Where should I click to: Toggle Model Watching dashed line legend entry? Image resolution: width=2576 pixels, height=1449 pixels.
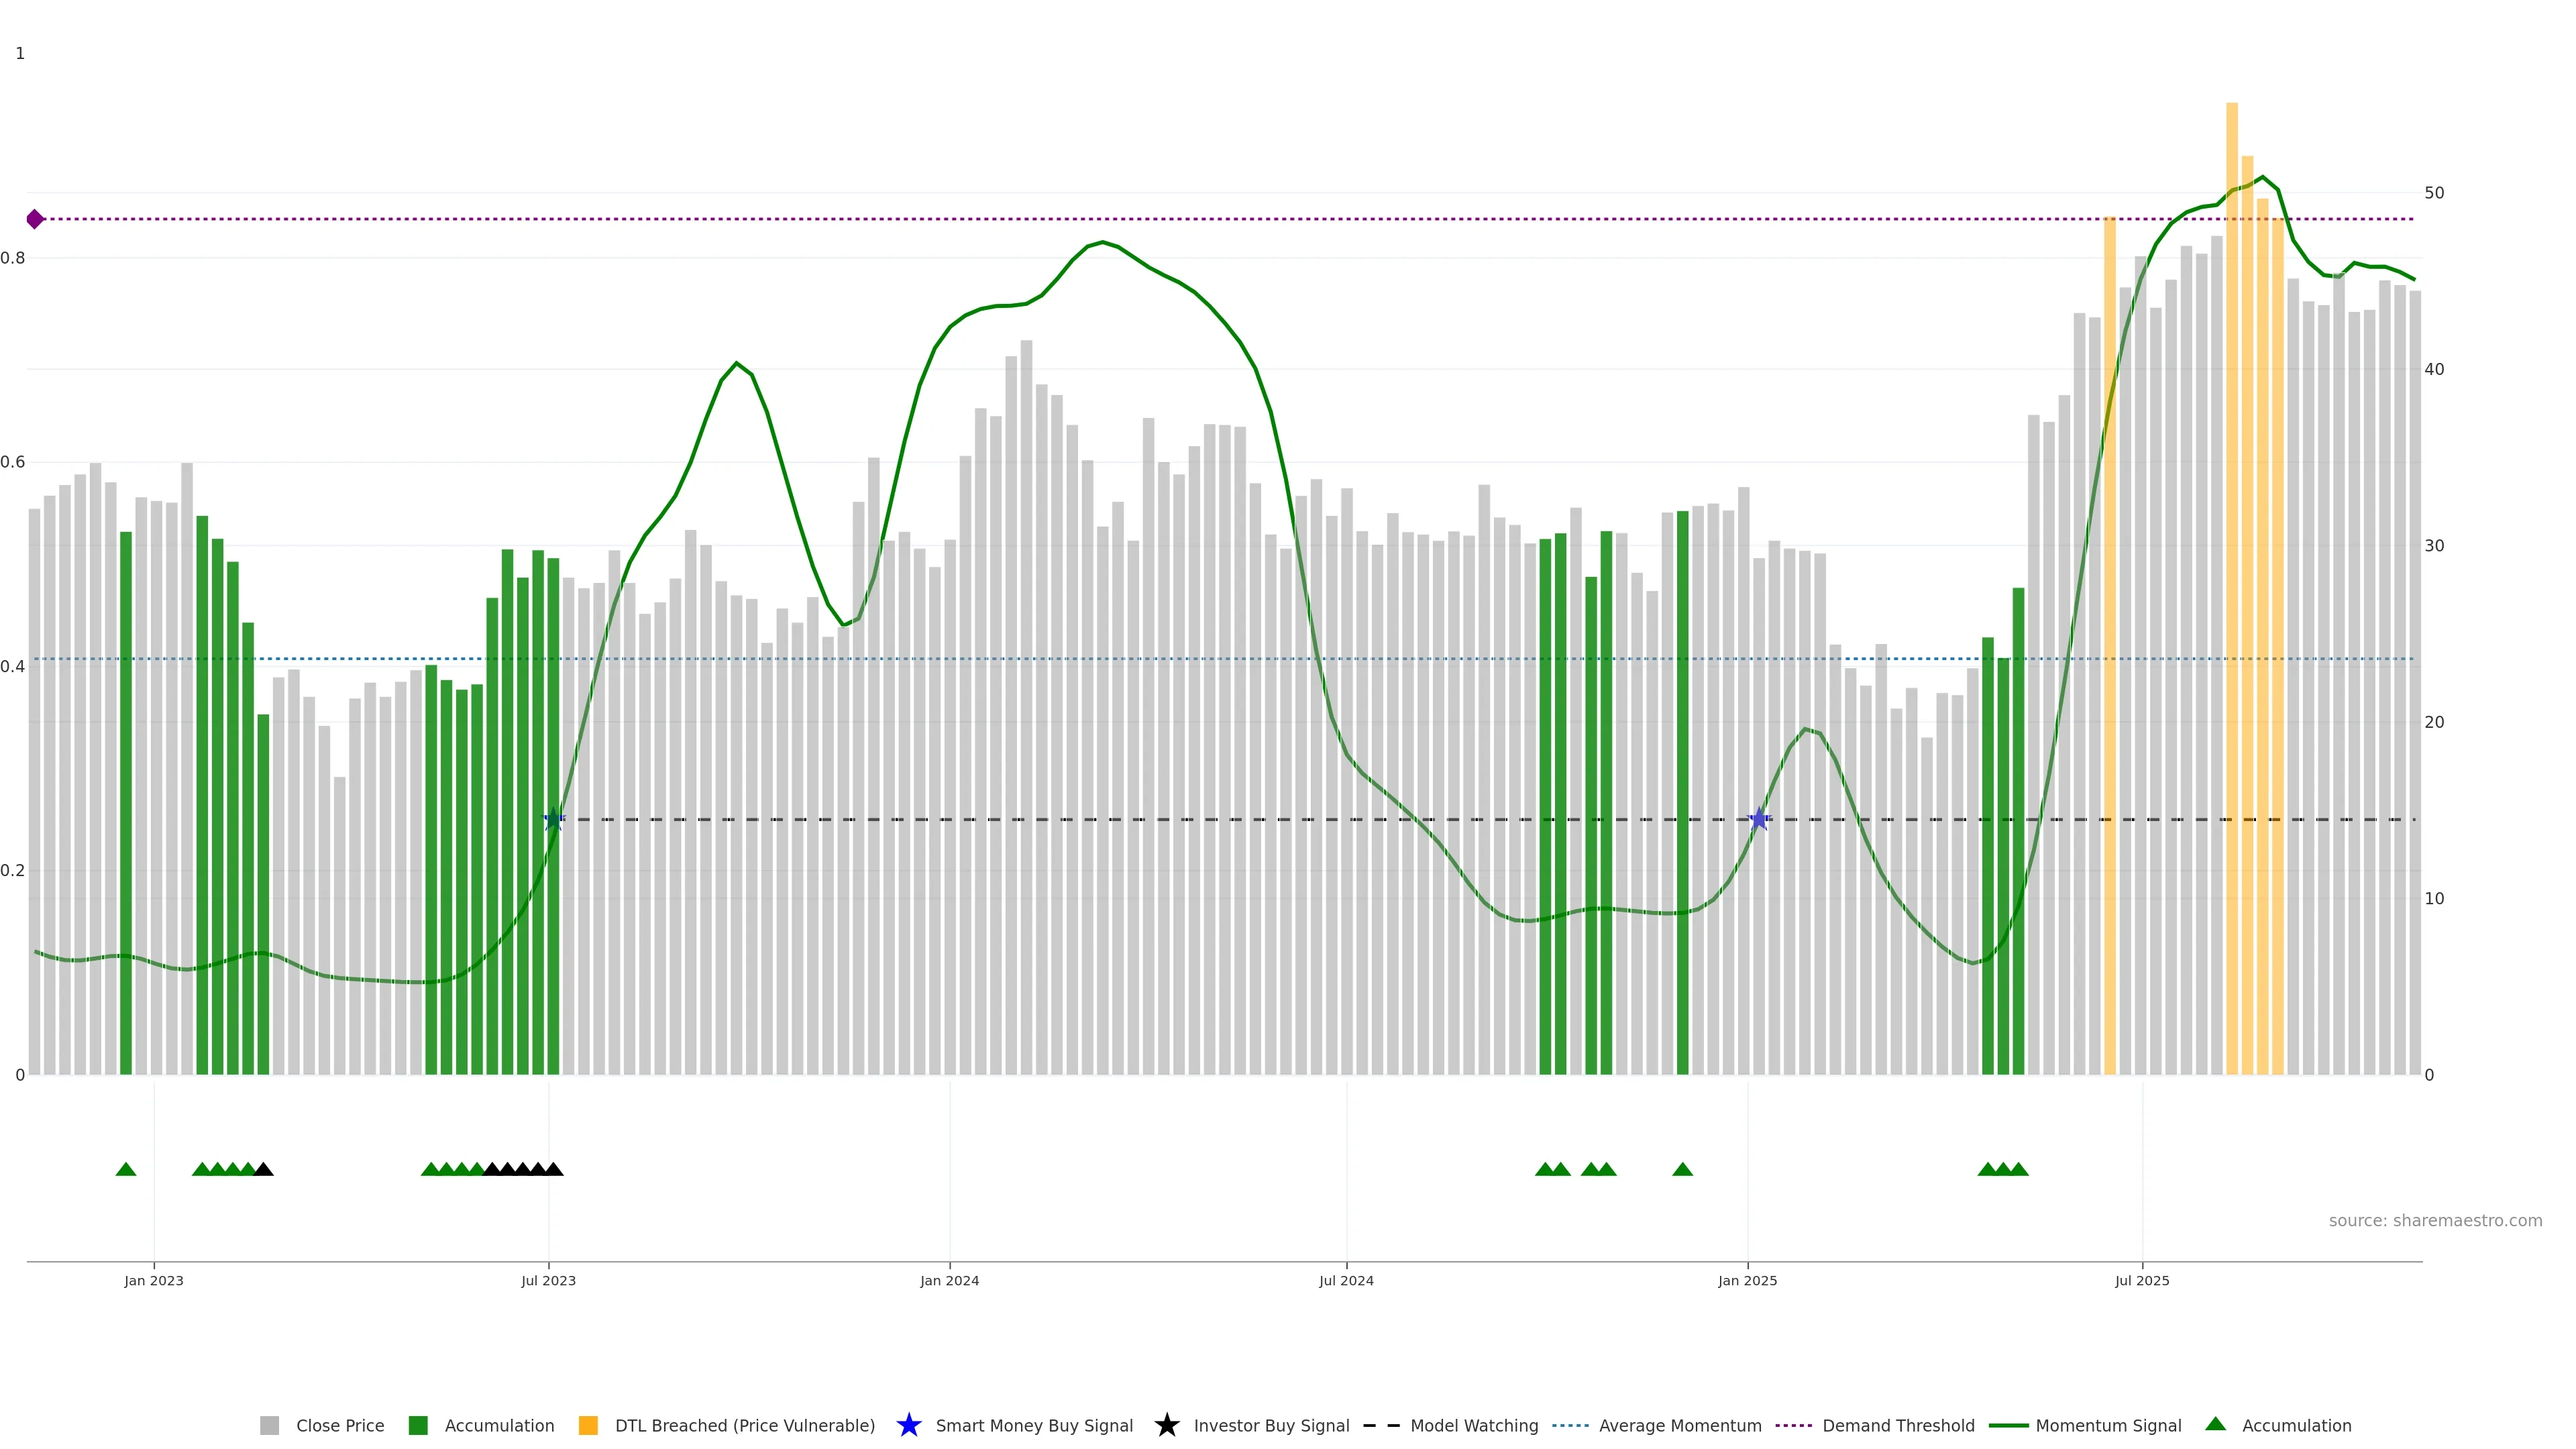pyautogui.click(x=1473, y=1425)
